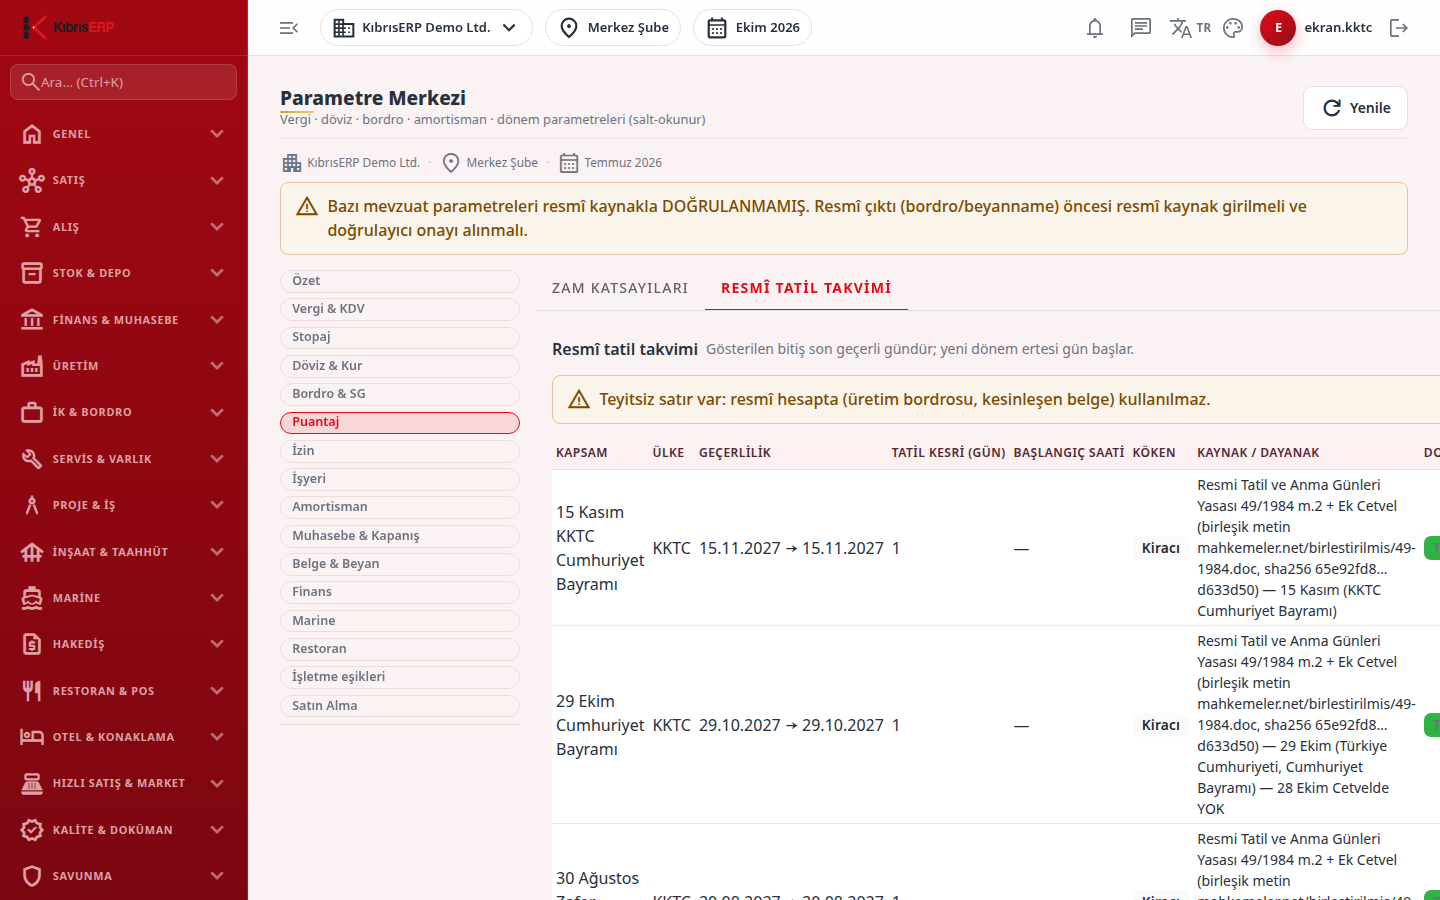Focus the Ara... search field

tap(124, 82)
